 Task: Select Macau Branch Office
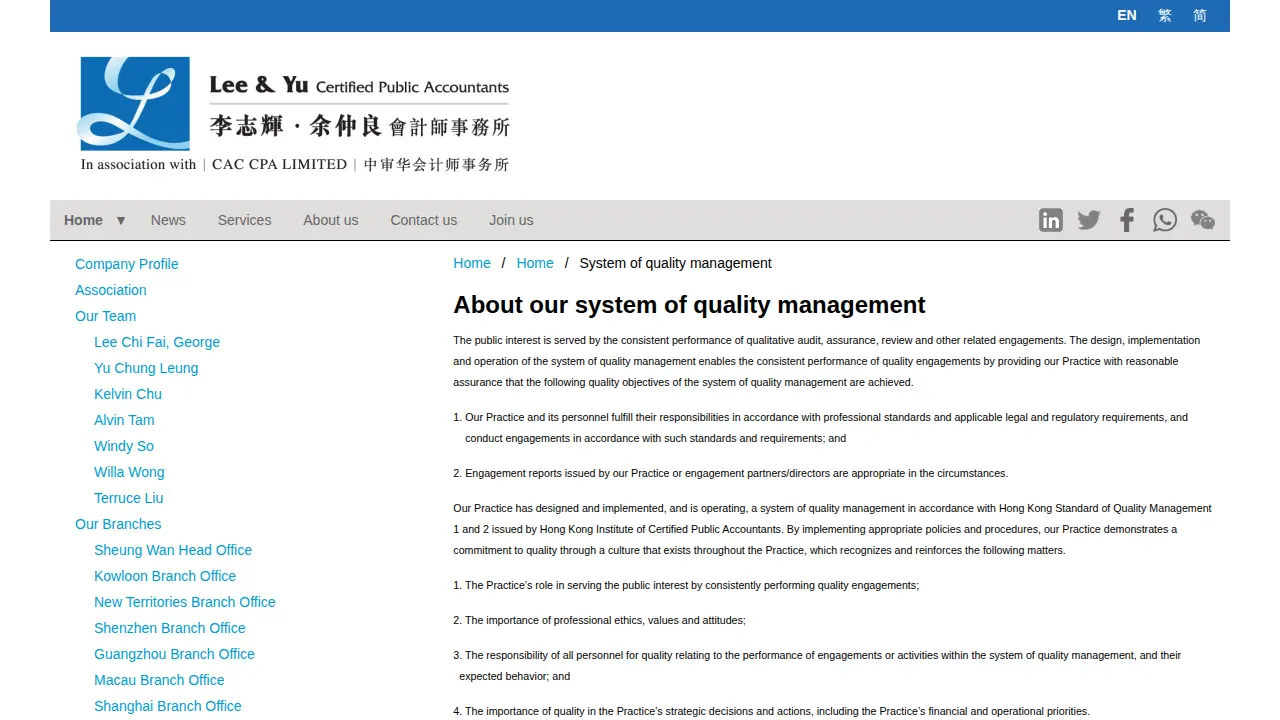(x=159, y=680)
